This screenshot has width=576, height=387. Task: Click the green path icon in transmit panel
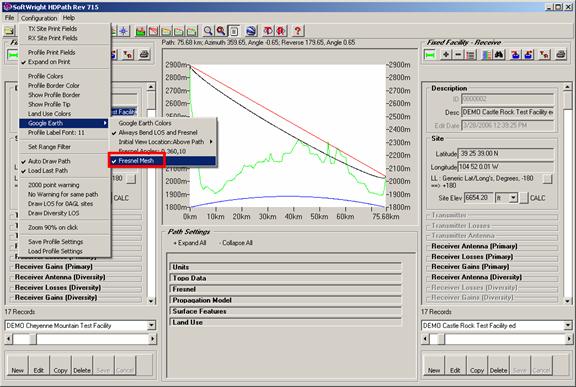tap(13, 55)
